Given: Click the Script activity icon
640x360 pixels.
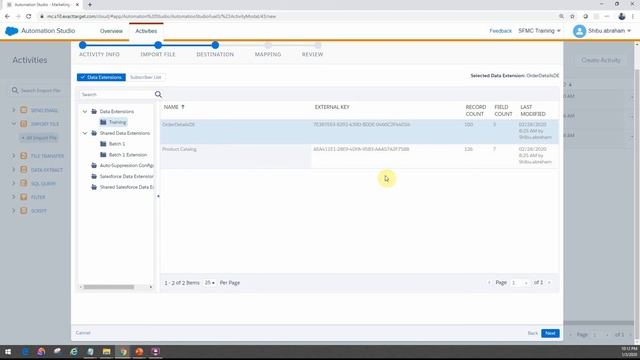Looking at the screenshot, I should [24, 211].
